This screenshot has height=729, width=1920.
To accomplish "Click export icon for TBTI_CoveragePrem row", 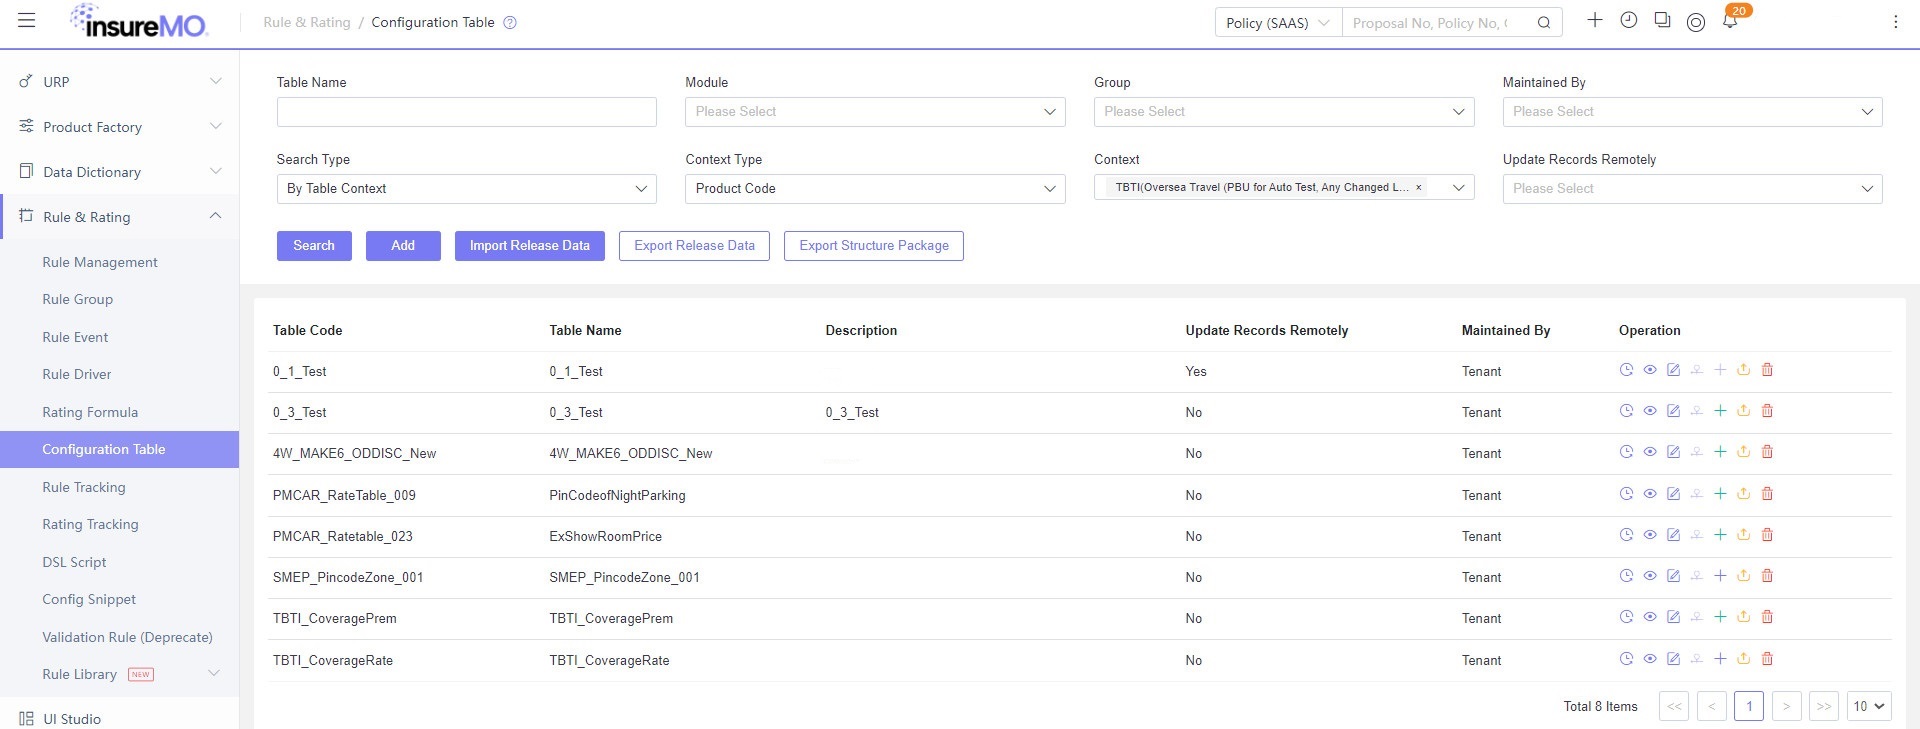I will (1743, 617).
